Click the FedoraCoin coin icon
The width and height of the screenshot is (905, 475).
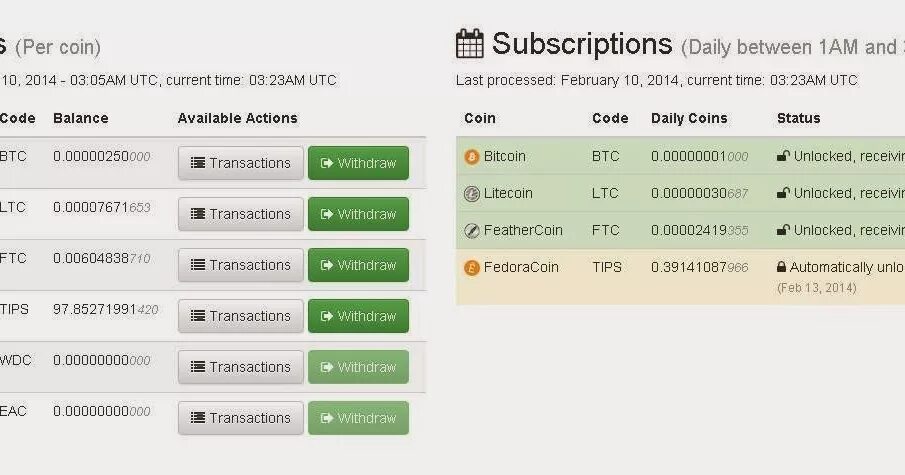[x=472, y=267]
